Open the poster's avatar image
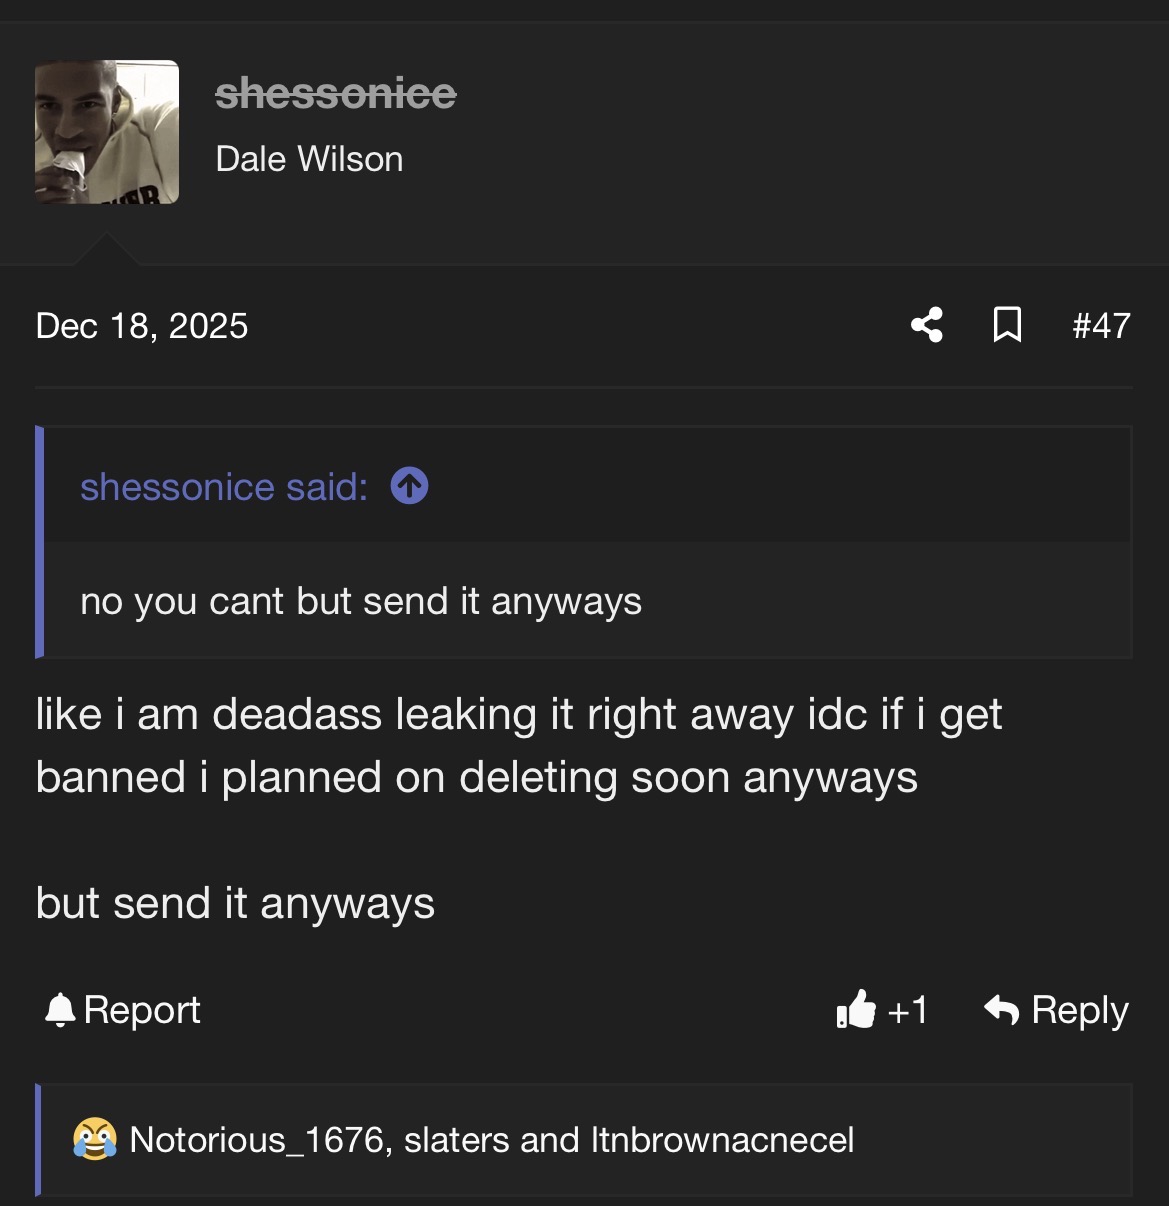The image size is (1169, 1206). (107, 132)
